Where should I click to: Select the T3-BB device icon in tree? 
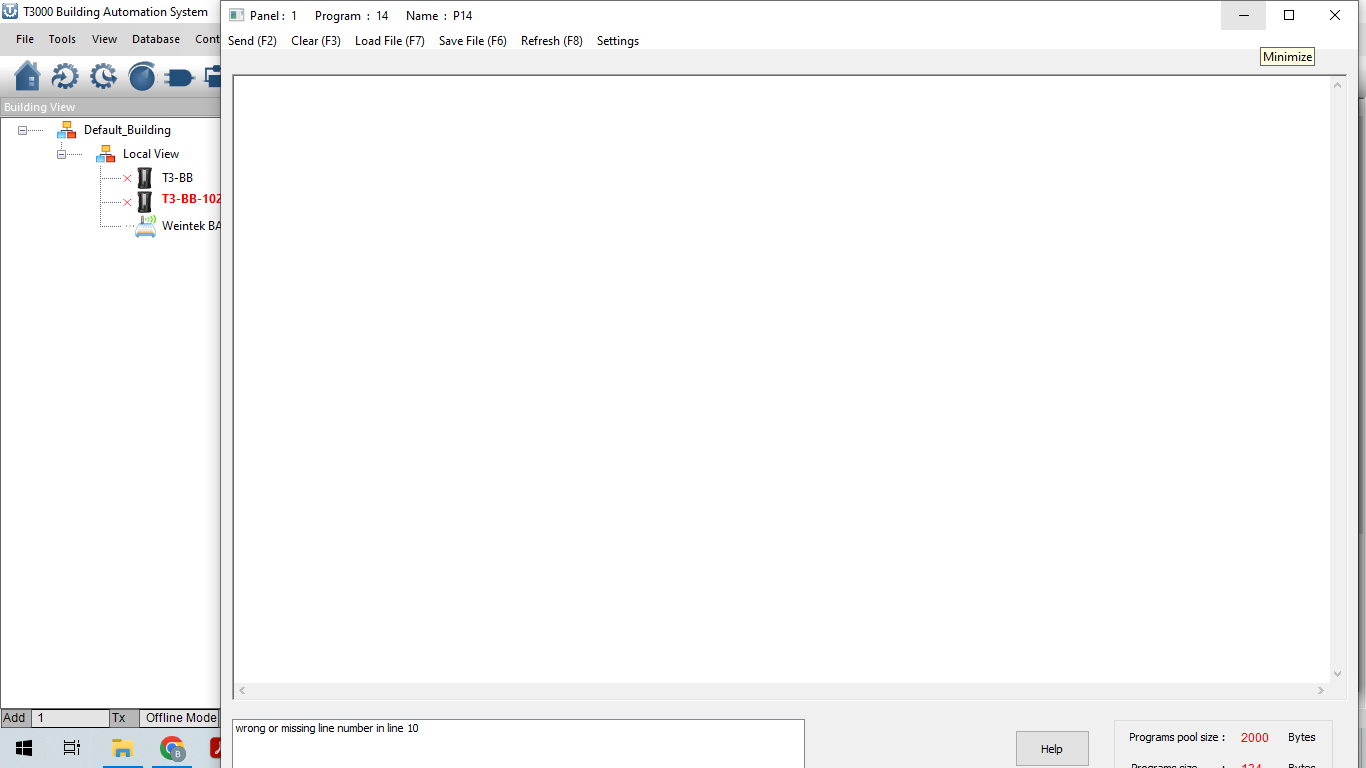click(x=145, y=178)
